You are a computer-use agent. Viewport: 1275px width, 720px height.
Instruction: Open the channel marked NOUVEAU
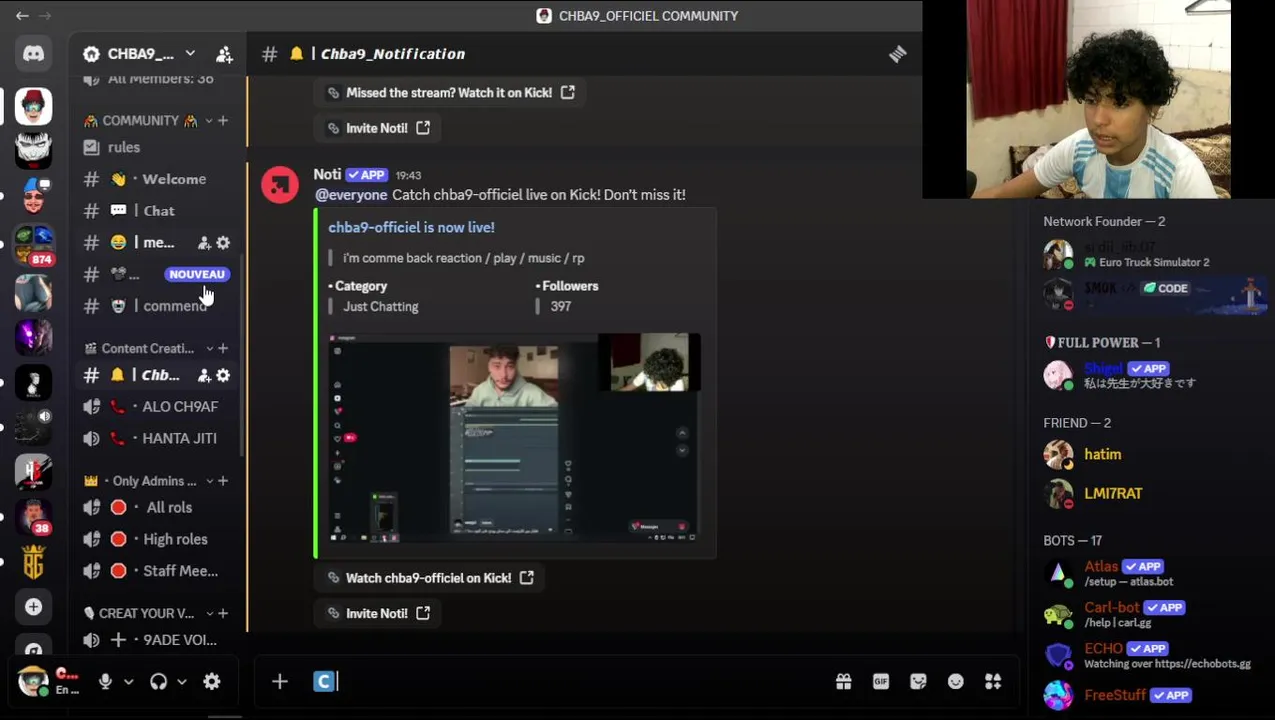pyautogui.click(x=157, y=274)
